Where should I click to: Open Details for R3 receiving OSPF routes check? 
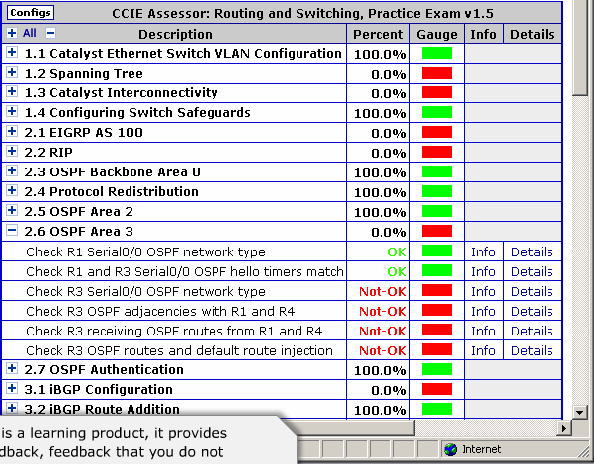click(x=532, y=331)
